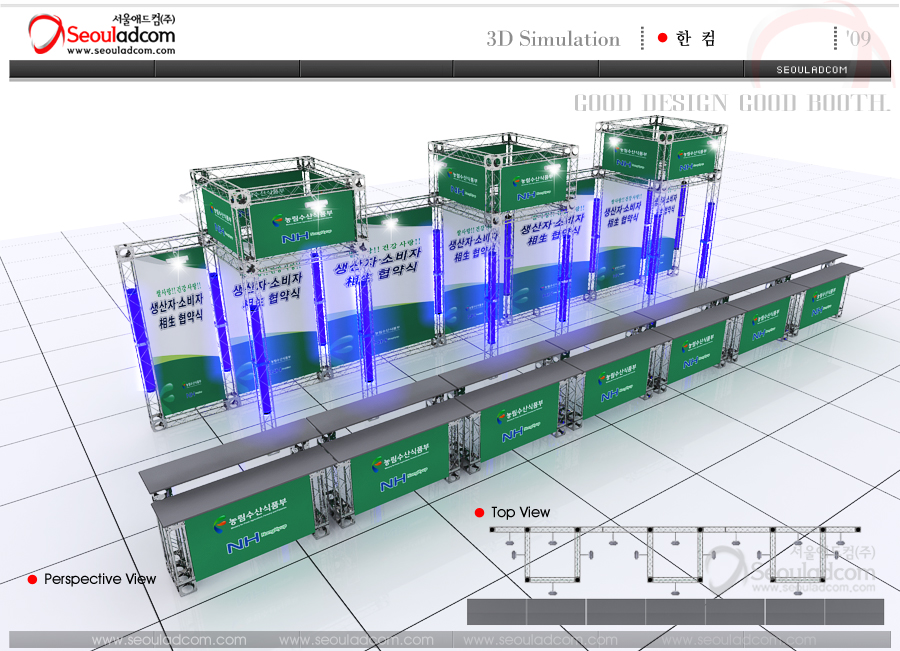This screenshot has height=651, width=900.
Task: Select the top view floor plan diagram
Action: pos(676,574)
